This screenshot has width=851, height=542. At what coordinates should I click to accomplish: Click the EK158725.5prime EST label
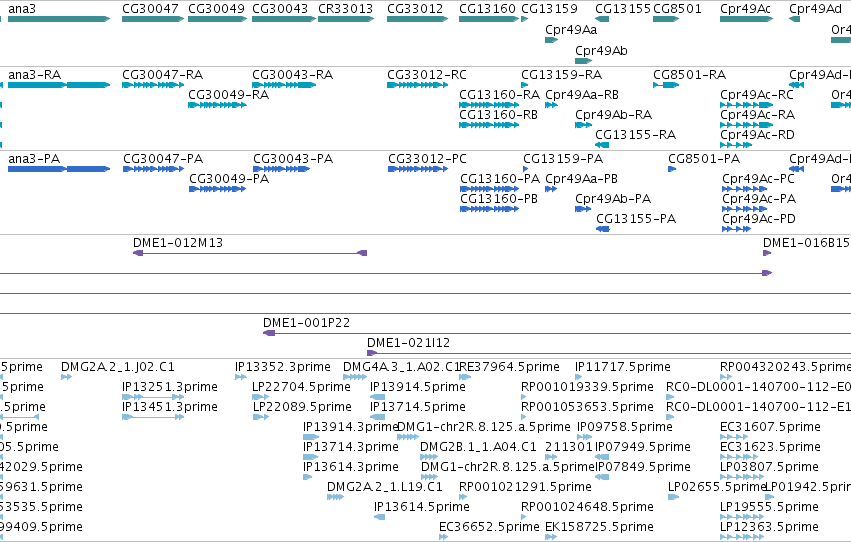pyautogui.click(x=599, y=526)
